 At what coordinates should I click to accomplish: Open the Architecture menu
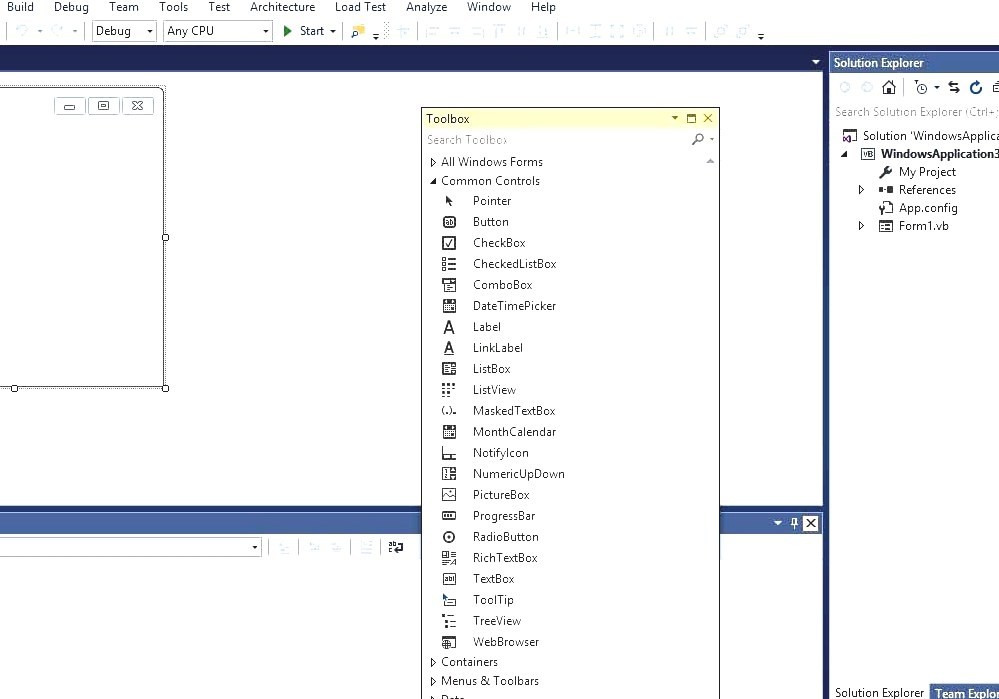click(x=282, y=7)
